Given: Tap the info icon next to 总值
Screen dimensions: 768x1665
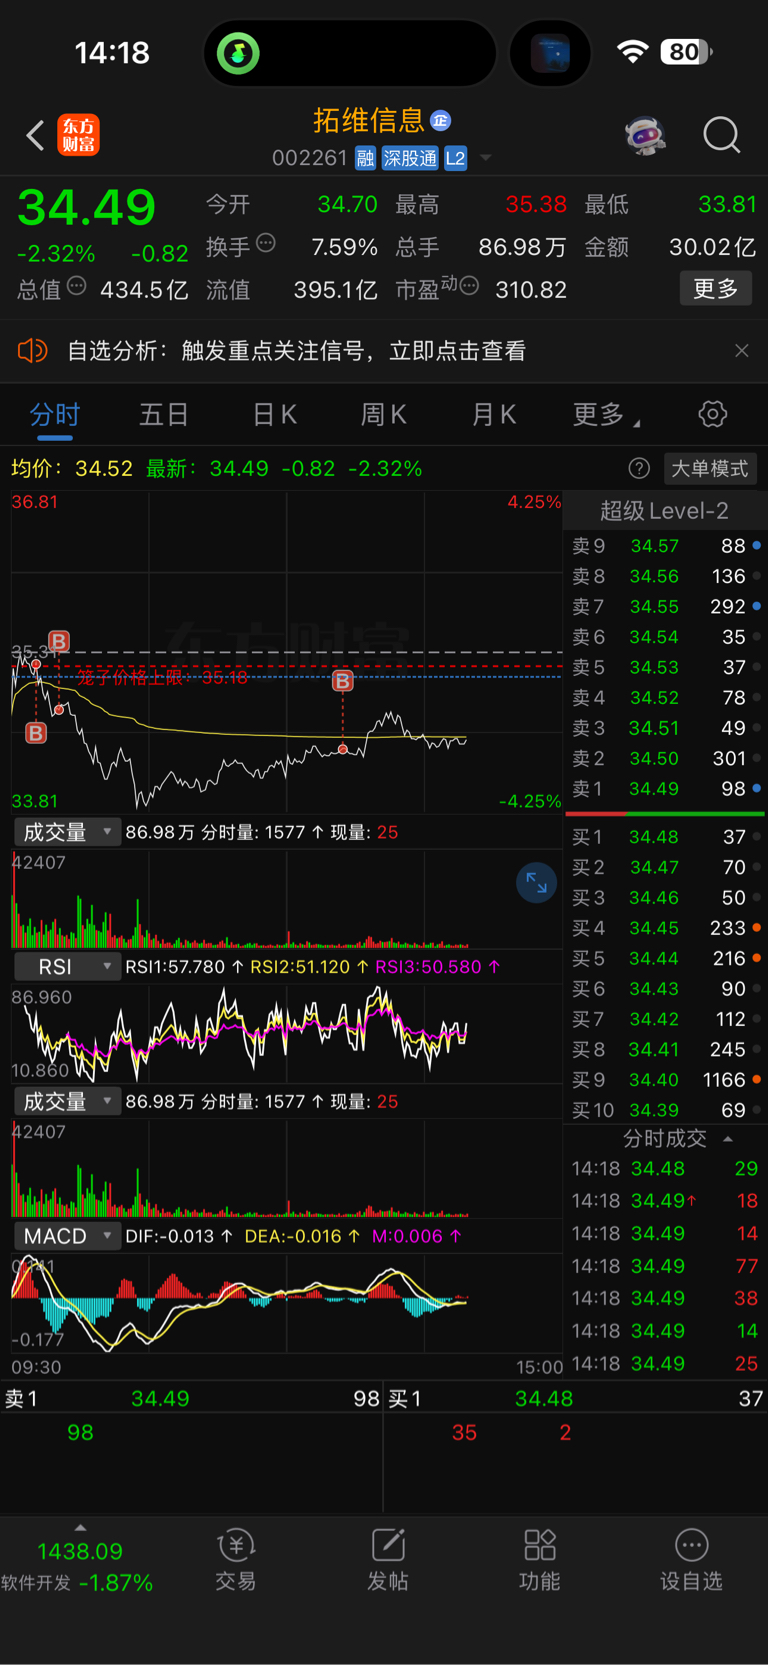Looking at the screenshot, I should 76,287.
